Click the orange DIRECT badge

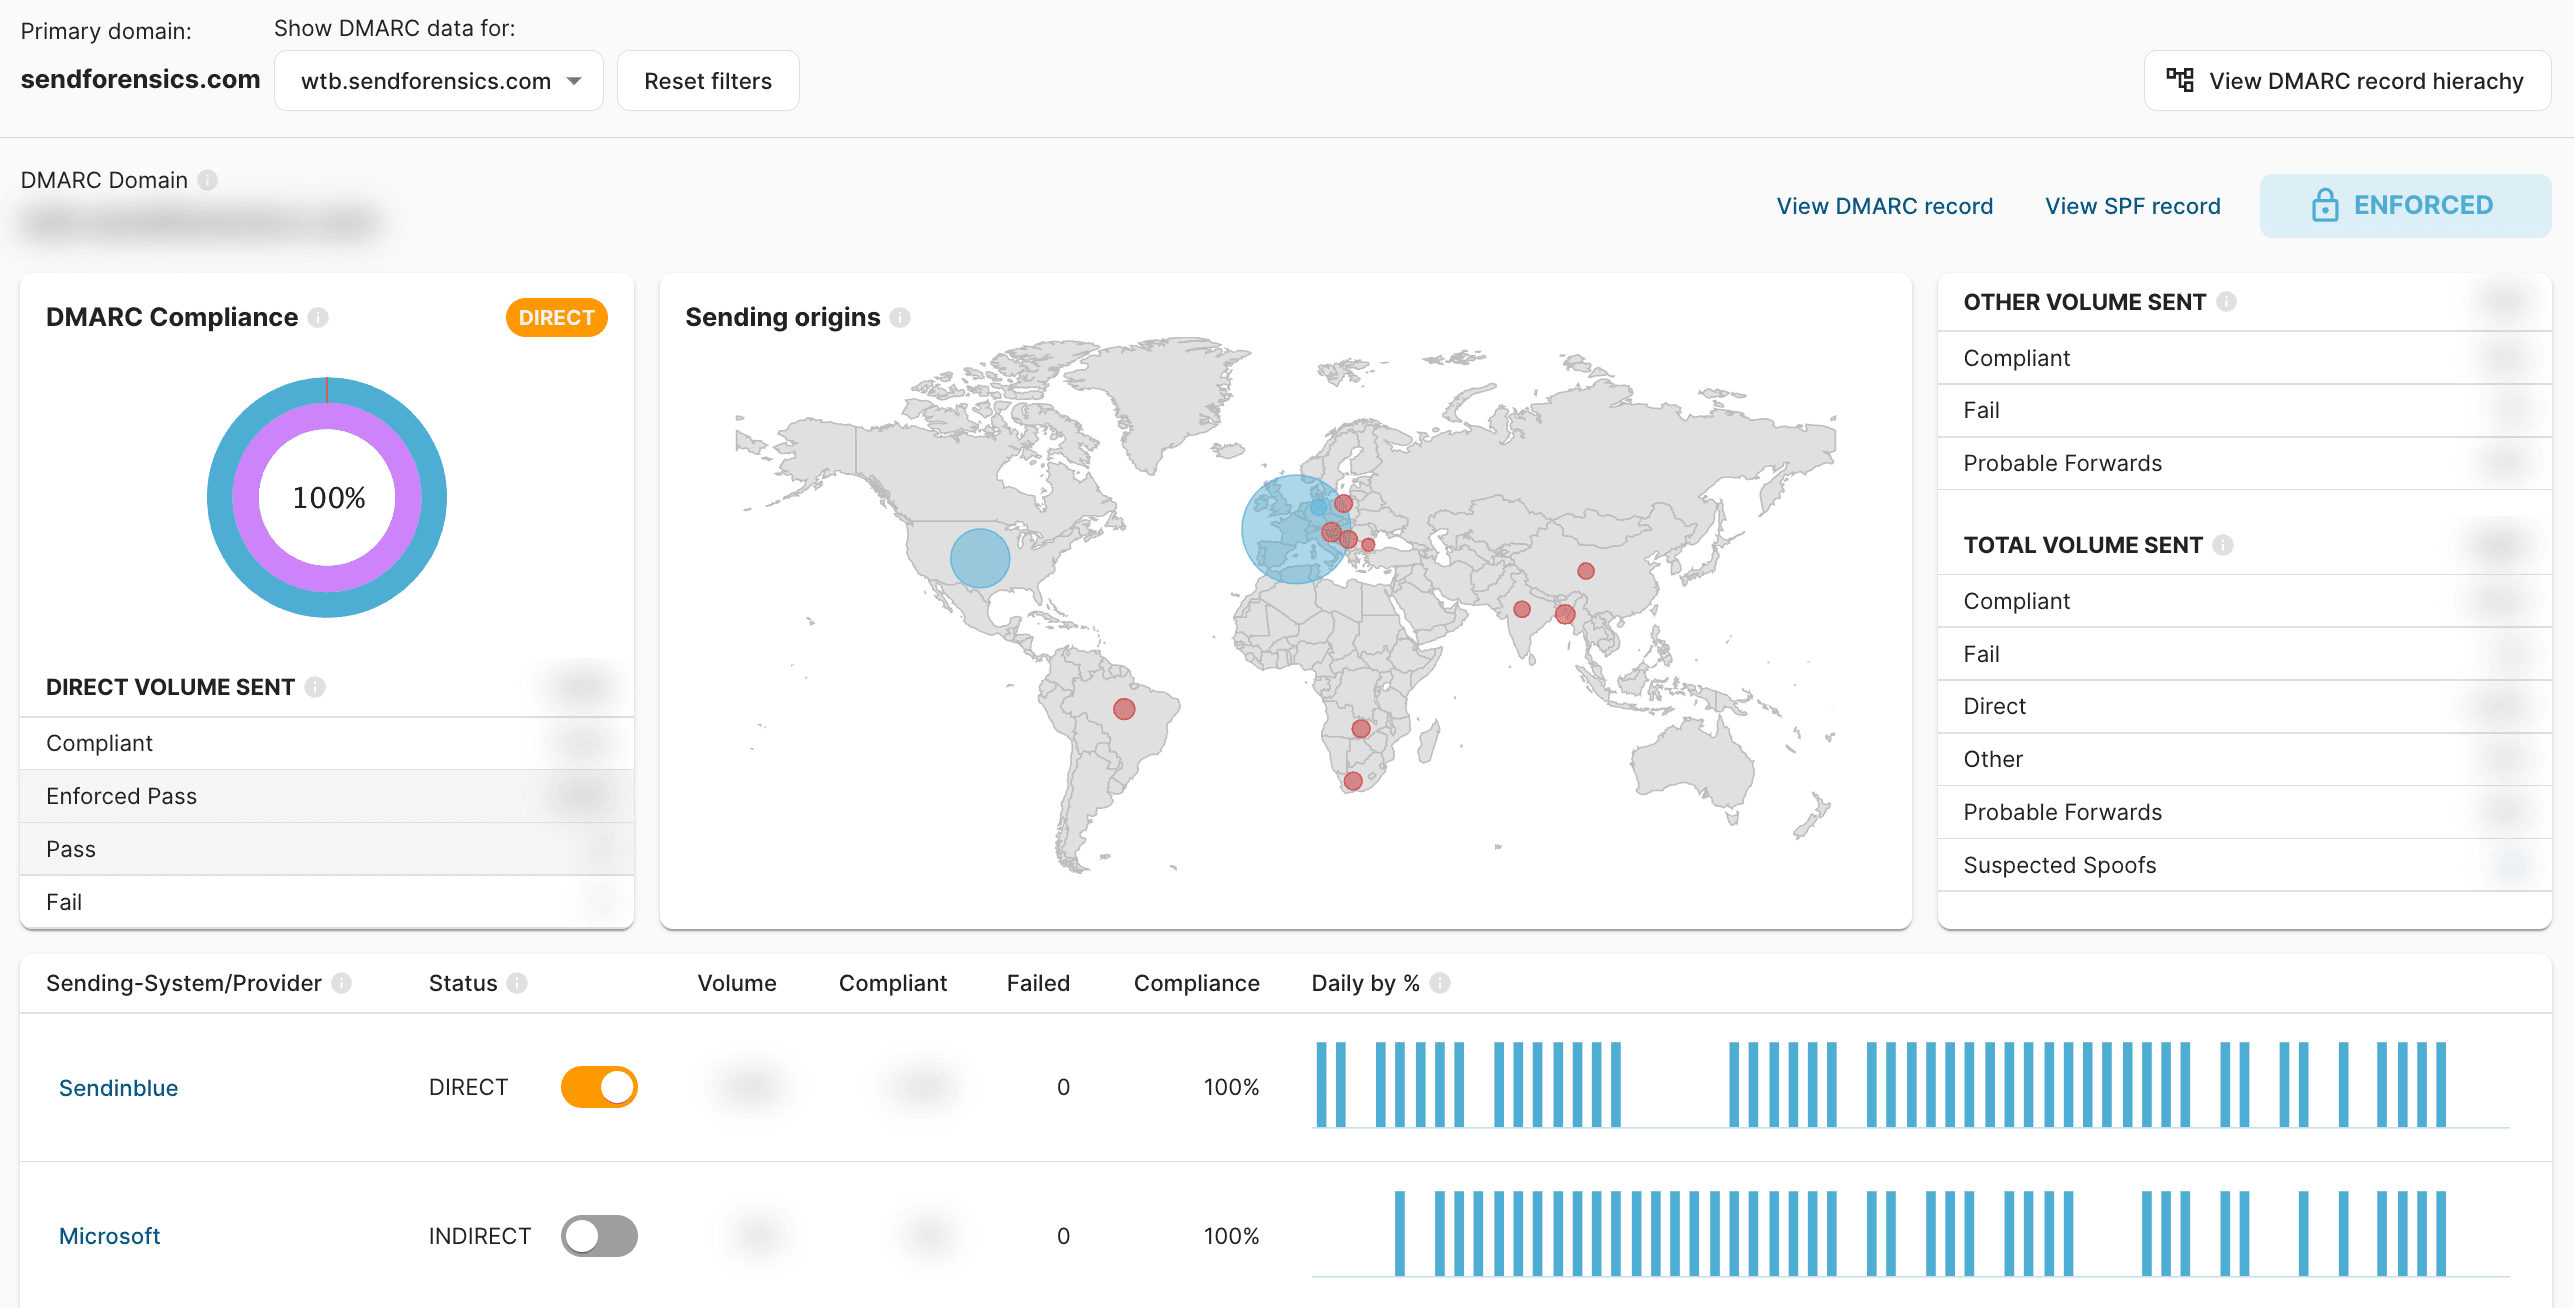pyautogui.click(x=556, y=318)
